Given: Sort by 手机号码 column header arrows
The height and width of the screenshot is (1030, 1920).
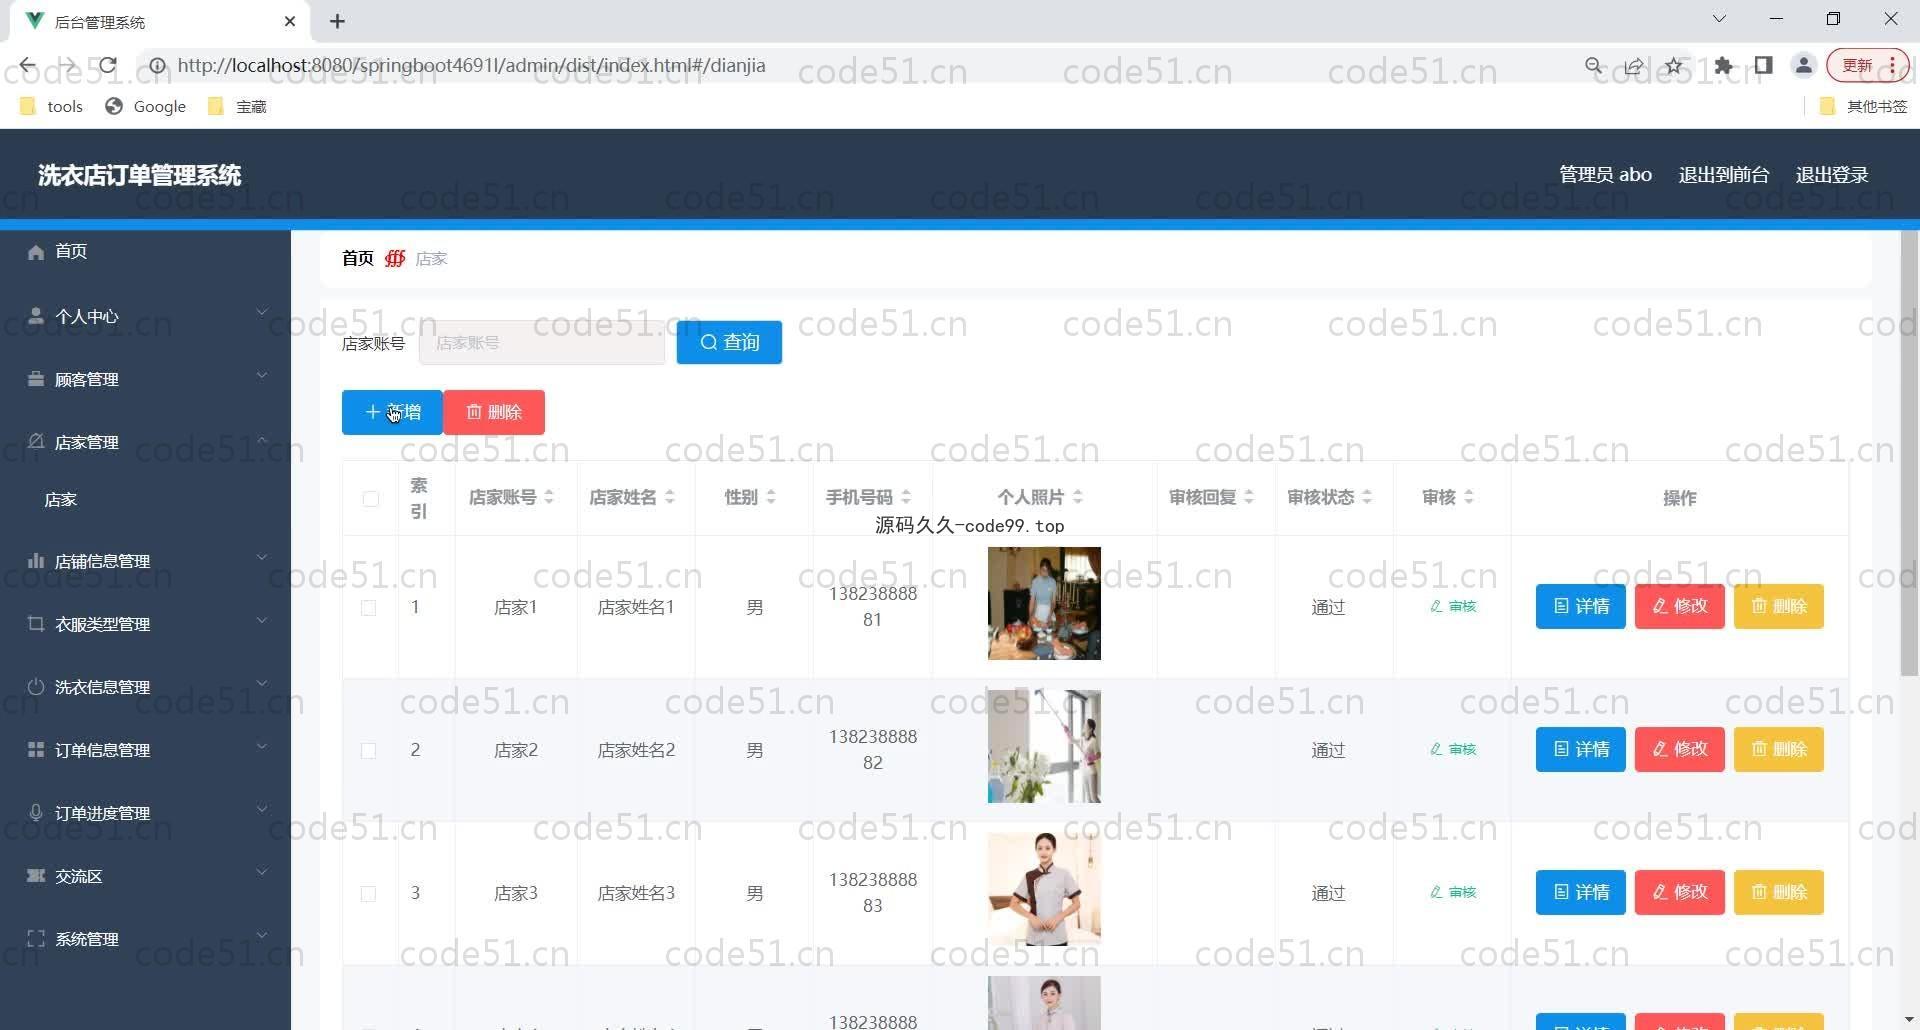Looking at the screenshot, I should point(906,497).
